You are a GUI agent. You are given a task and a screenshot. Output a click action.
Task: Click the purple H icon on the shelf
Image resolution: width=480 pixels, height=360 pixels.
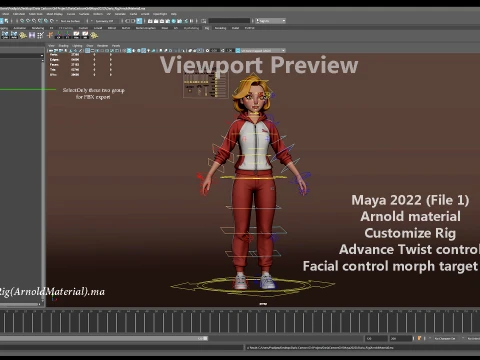[x=32, y=35]
